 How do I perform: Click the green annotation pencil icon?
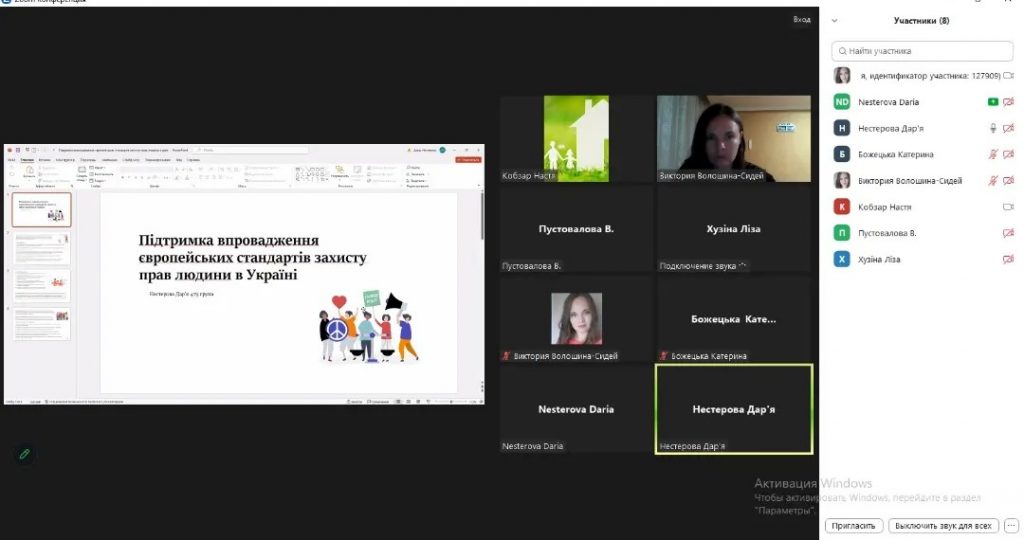[x=25, y=453]
